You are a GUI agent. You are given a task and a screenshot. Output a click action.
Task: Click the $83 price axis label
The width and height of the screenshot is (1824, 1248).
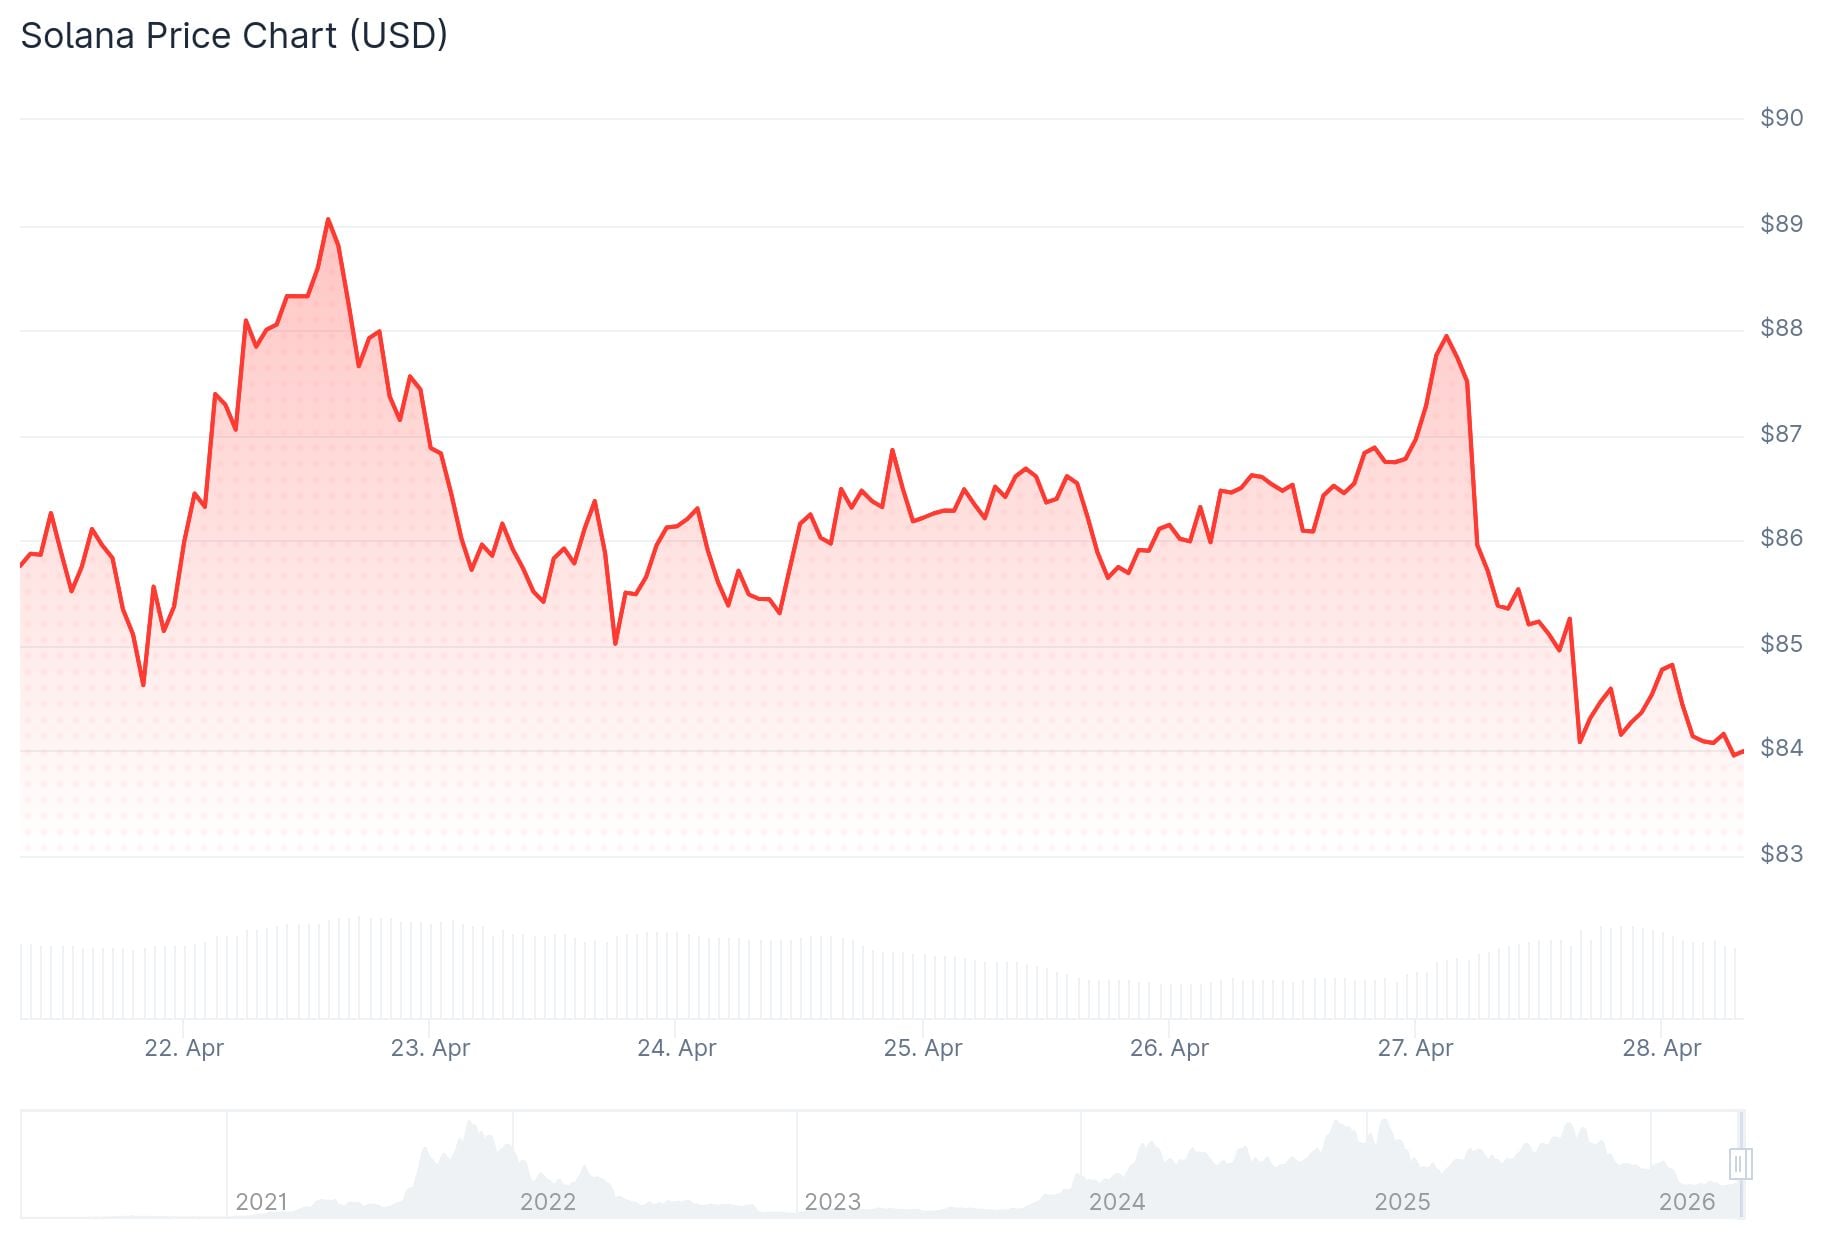1781,854
